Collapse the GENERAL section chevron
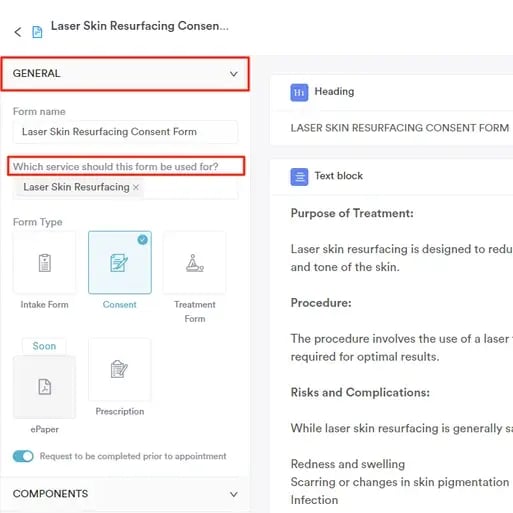The image size is (513, 513). pos(234,74)
